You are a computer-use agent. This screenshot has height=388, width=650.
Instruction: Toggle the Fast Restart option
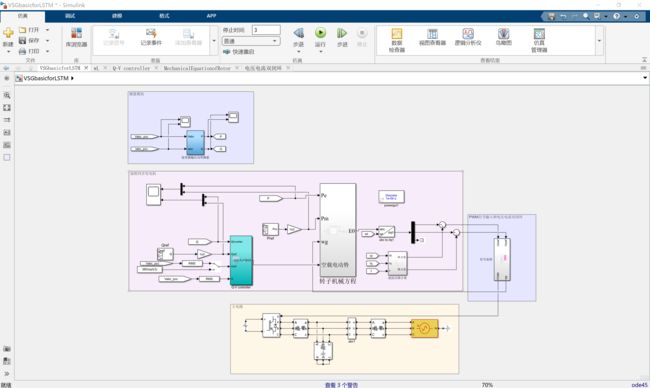click(239, 52)
